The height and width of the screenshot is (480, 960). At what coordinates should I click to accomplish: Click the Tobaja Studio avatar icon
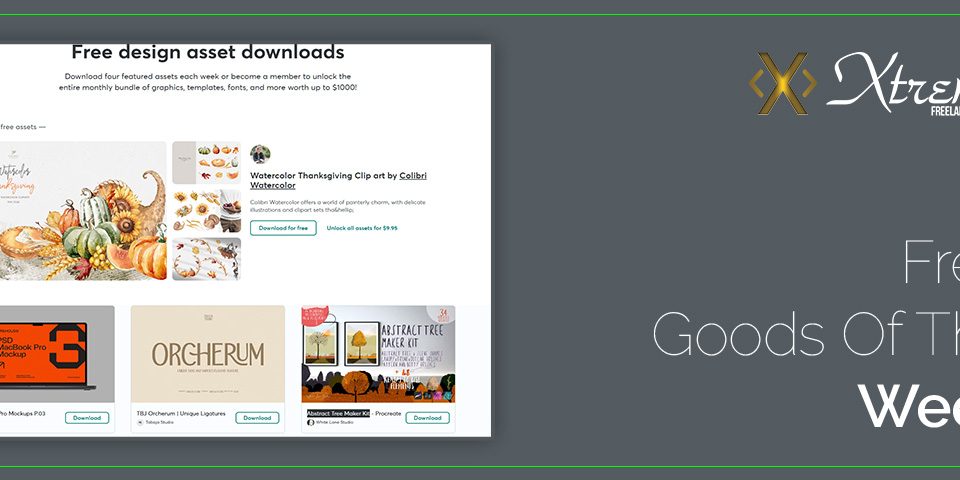click(x=140, y=422)
